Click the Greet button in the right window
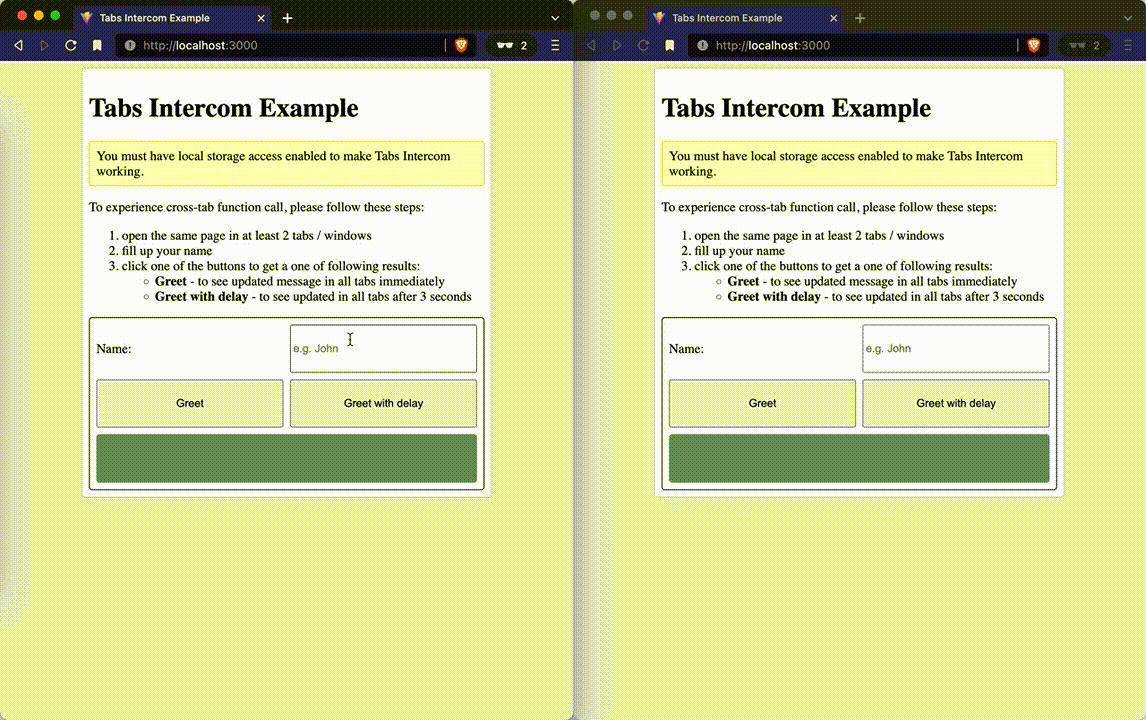The image size is (1146, 720). pos(762,403)
